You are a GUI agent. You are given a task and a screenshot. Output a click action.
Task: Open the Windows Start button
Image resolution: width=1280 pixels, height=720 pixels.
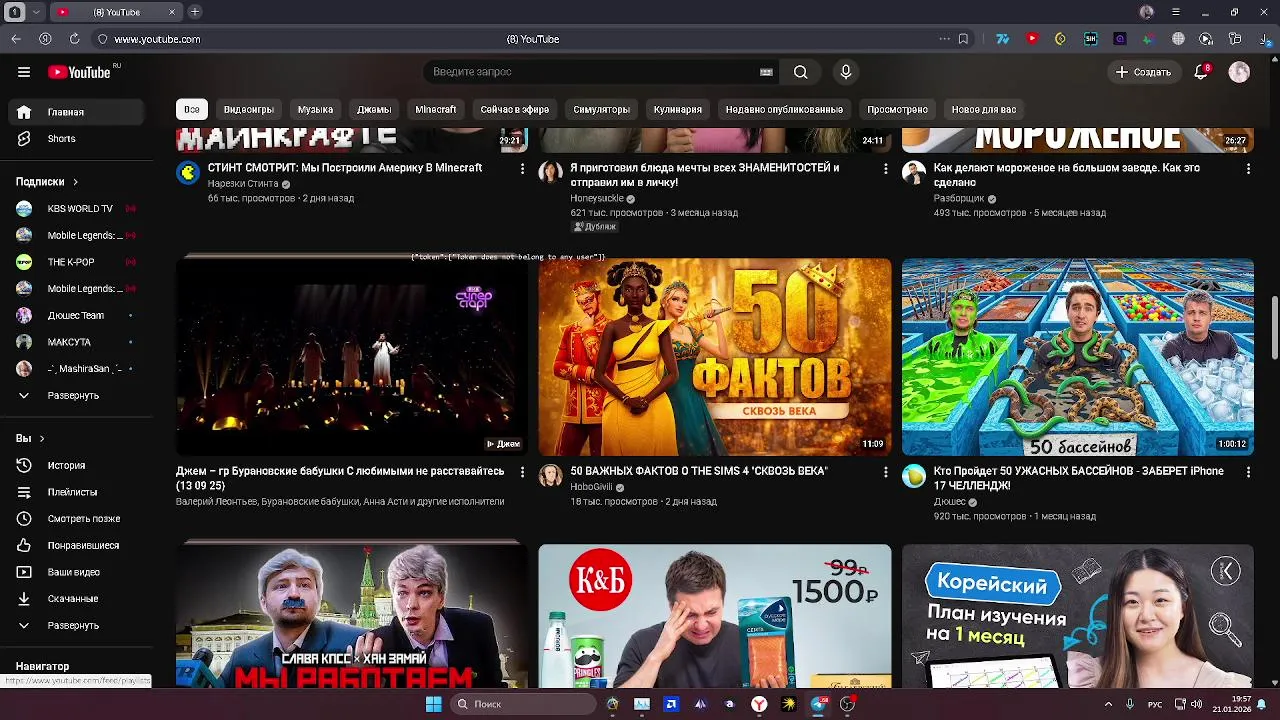pyautogui.click(x=433, y=704)
